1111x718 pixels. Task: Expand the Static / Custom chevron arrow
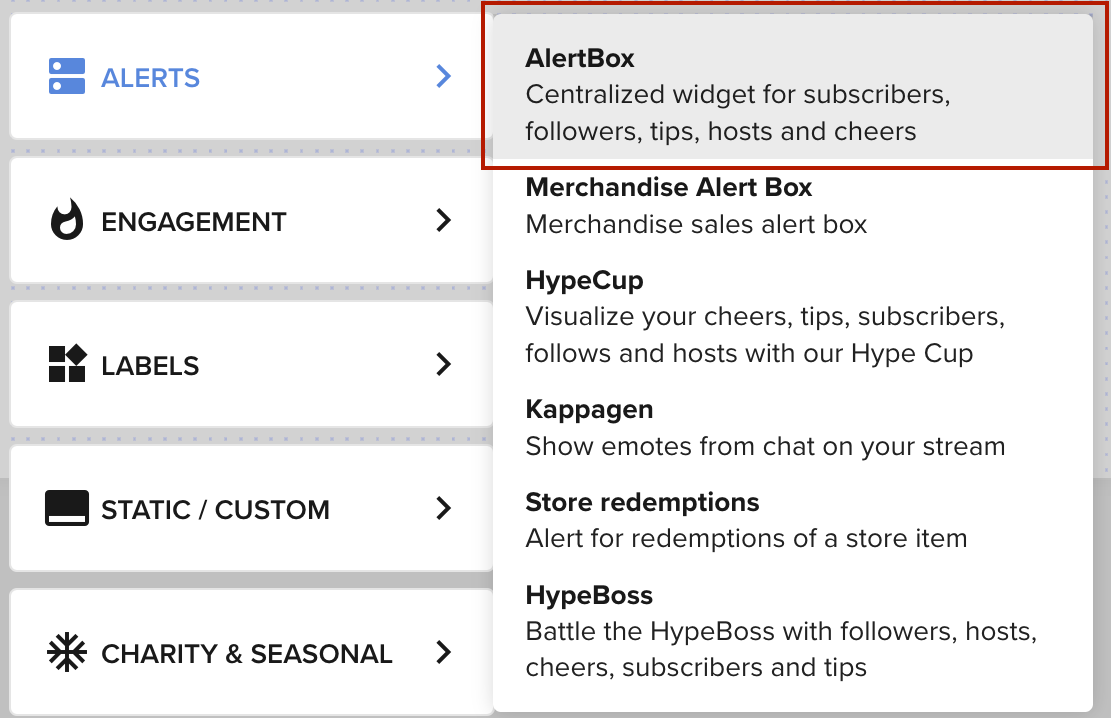click(444, 508)
